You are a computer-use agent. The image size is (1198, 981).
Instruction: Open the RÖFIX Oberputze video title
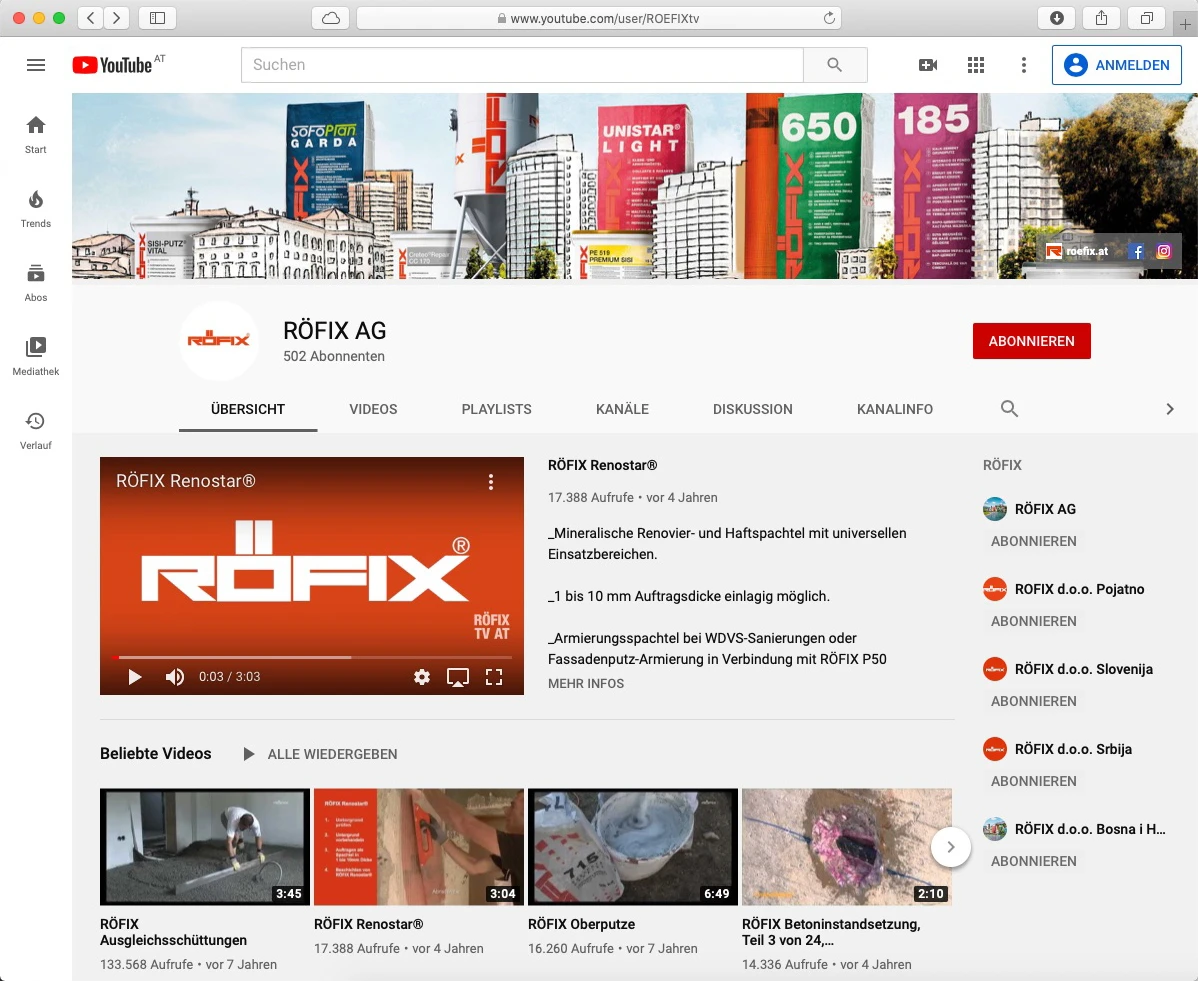581,924
